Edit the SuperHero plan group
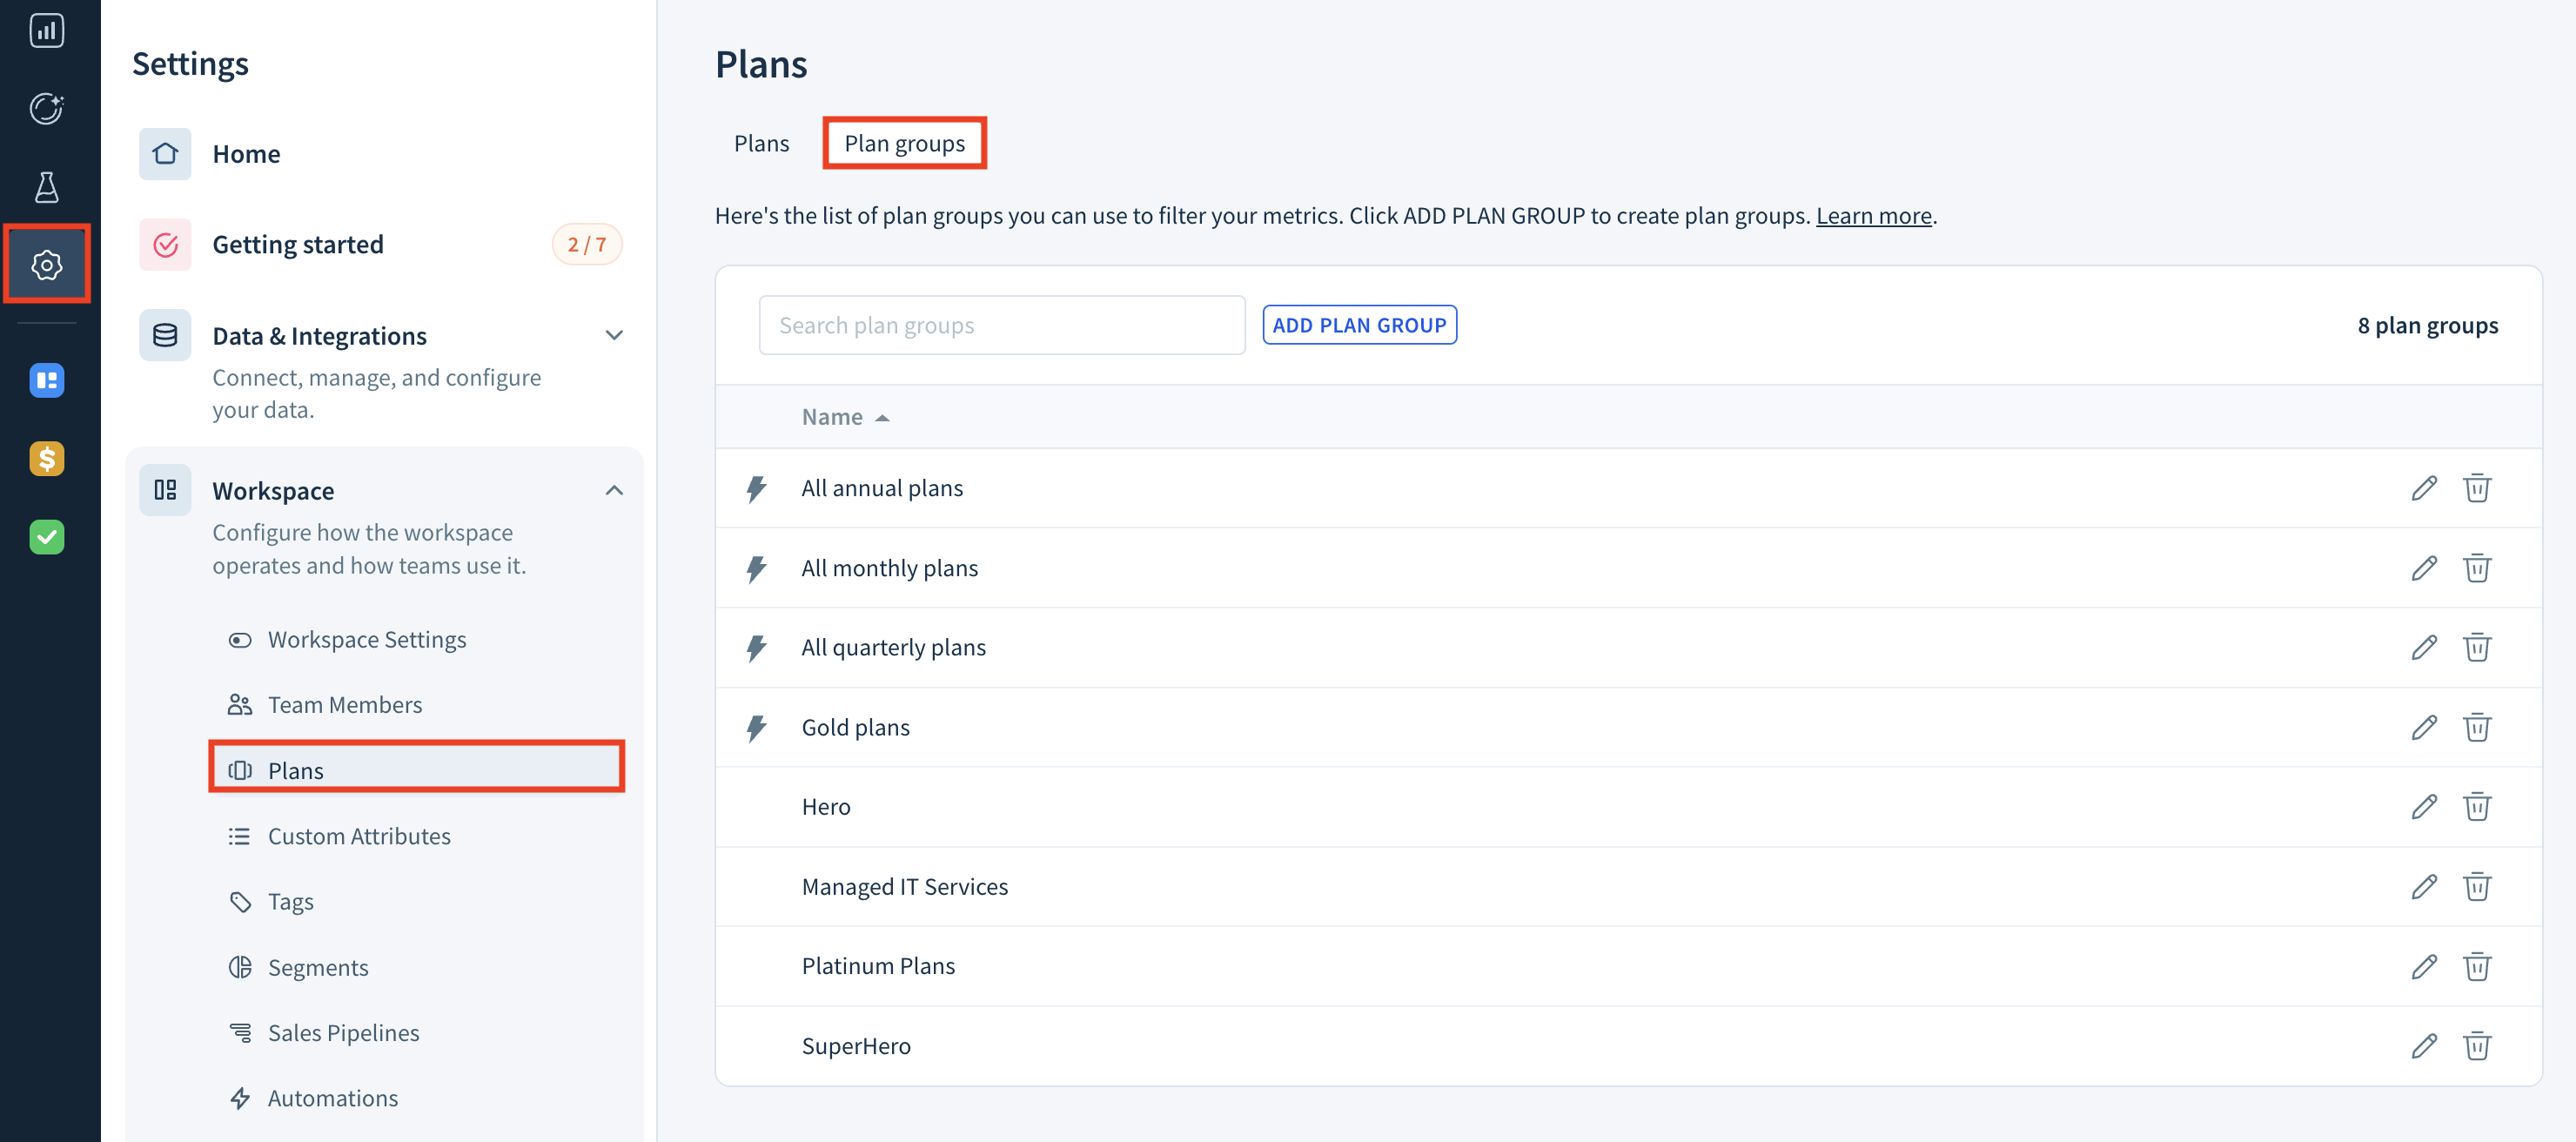The height and width of the screenshot is (1142, 2576). click(x=2423, y=1045)
